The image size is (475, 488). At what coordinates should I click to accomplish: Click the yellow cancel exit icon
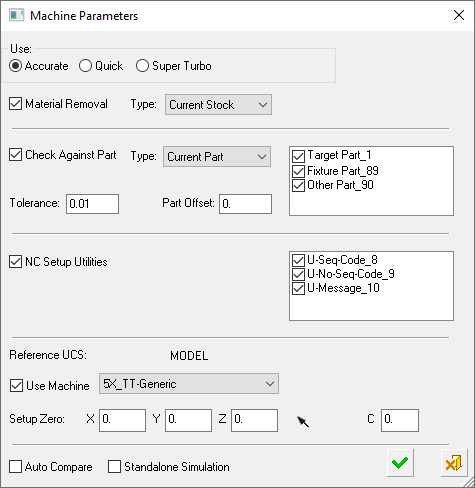click(x=453, y=463)
